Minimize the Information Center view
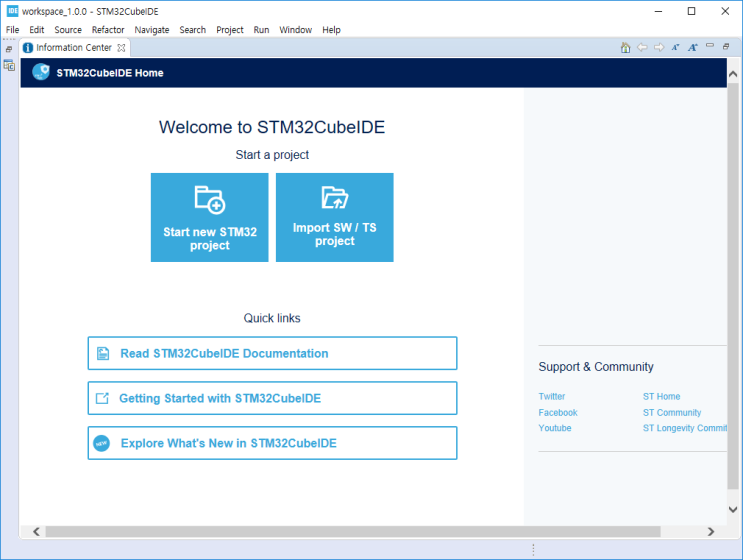The width and height of the screenshot is (743, 560). click(709, 46)
